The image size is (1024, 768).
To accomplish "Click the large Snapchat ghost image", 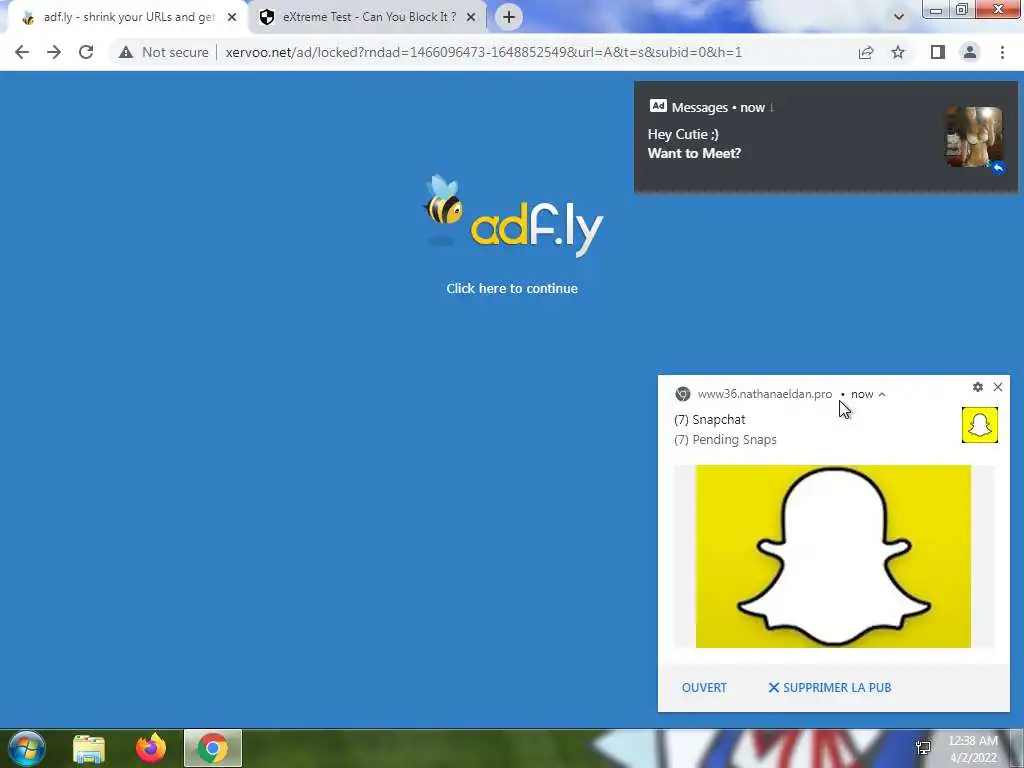I will click(833, 556).
